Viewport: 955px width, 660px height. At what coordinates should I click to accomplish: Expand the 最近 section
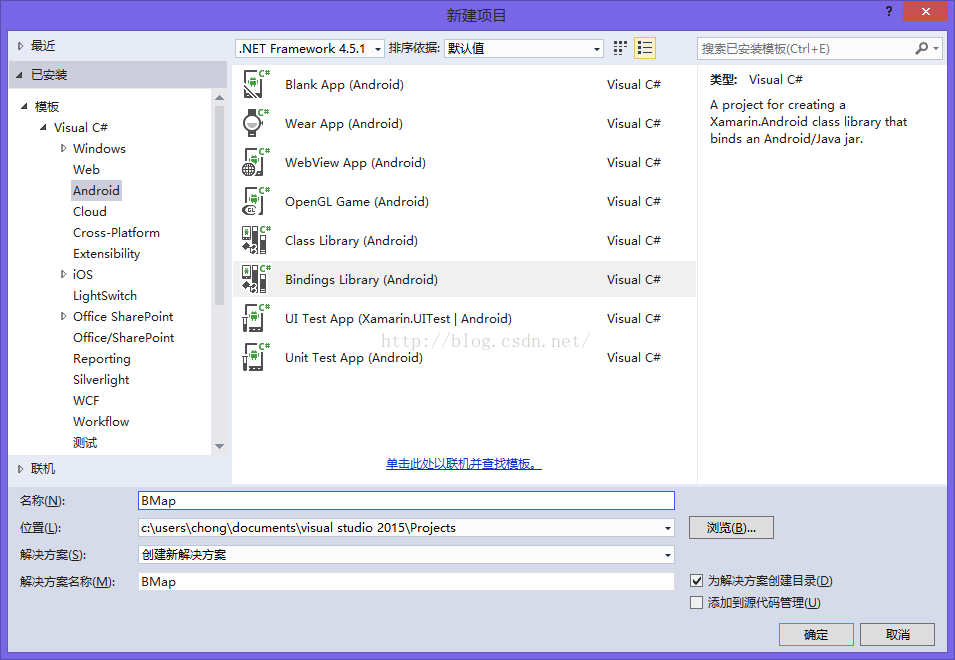click(20, 46)
